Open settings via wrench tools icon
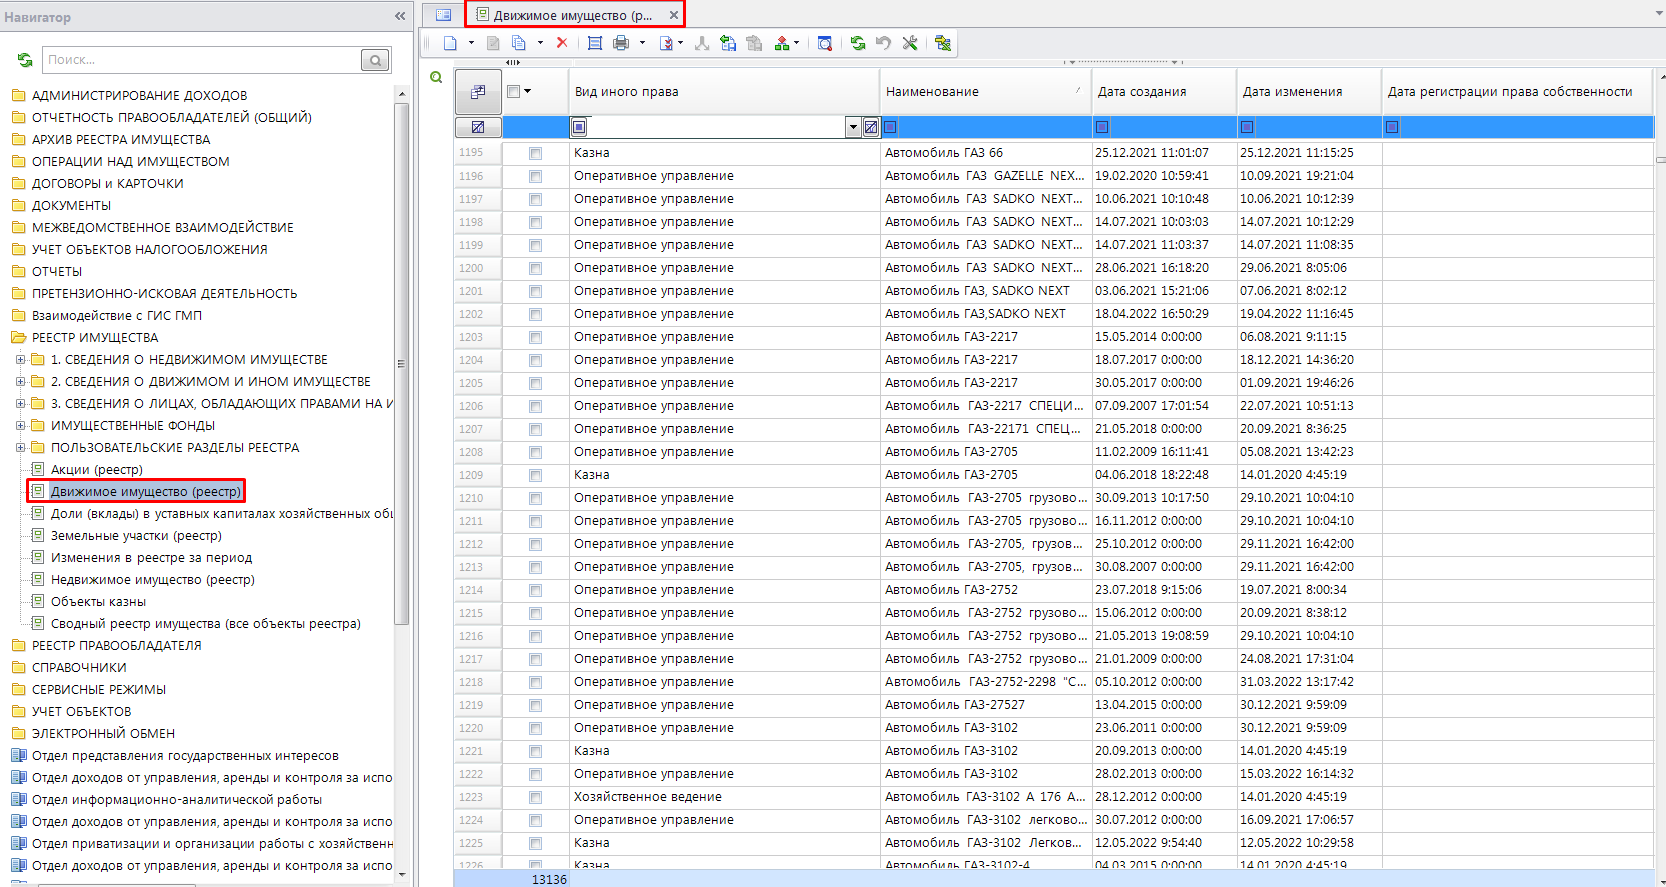Image resolution: width=1666 pixels, height=887 pixels. [x=910, y=43]
